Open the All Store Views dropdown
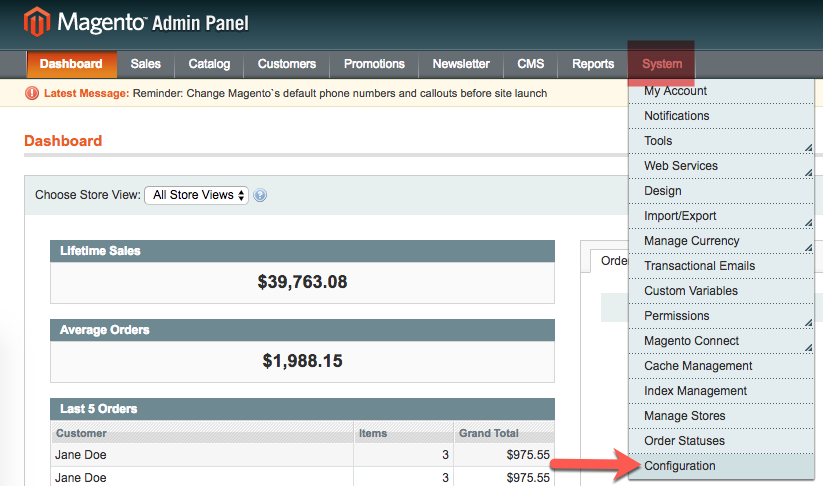Screen dimensions: 823x486 click(196, 195)
